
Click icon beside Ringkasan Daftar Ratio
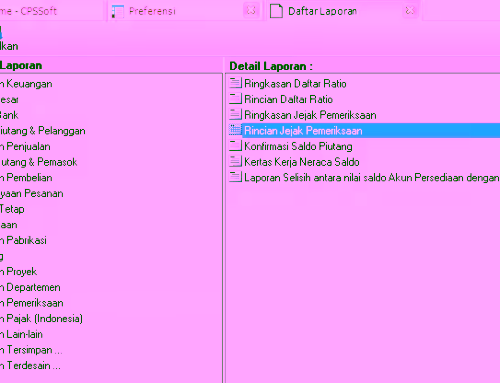point(235,83)
